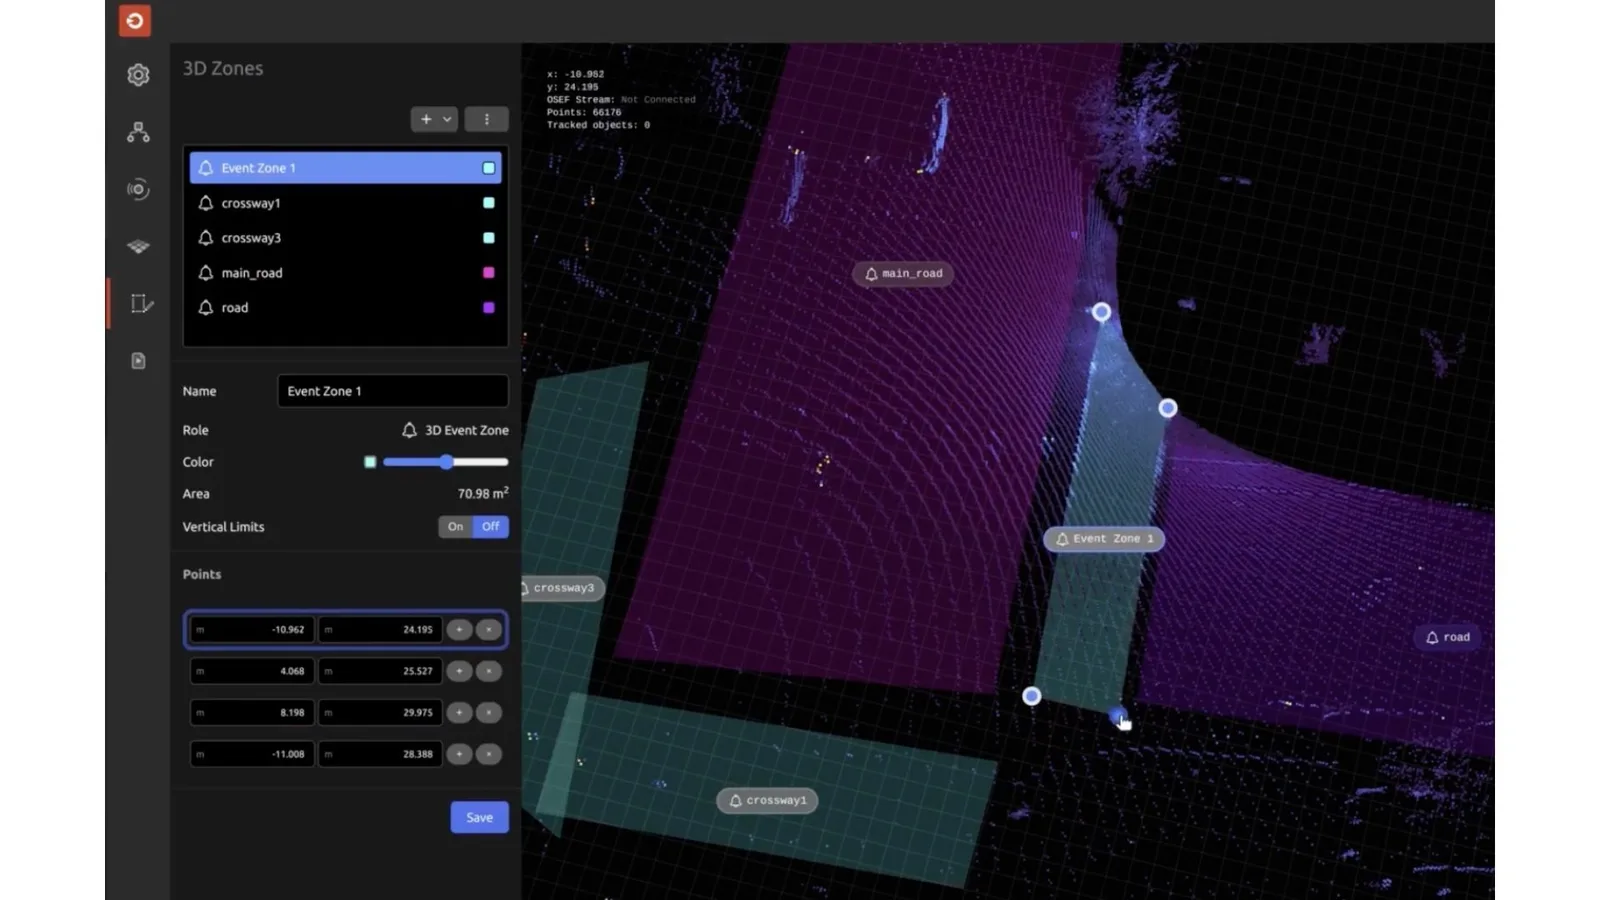Open the document sidebar icon

click(138, 361)
